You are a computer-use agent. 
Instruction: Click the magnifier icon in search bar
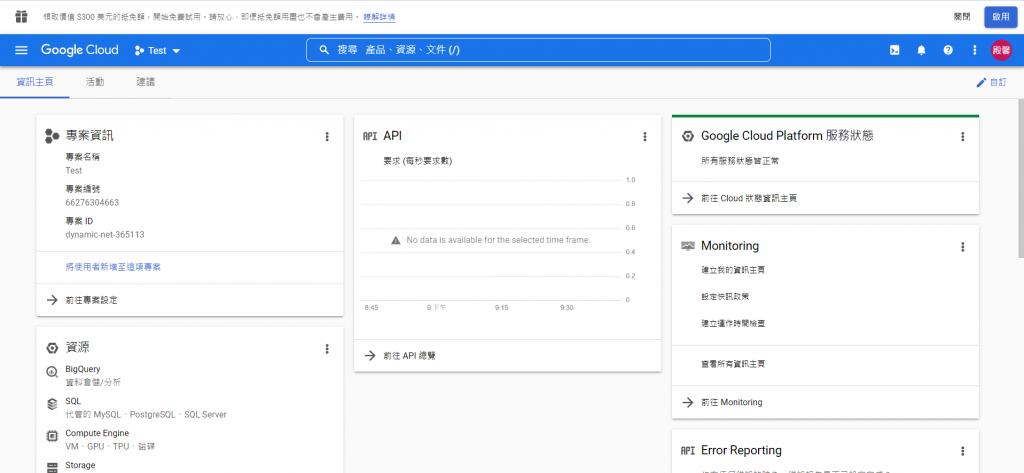(x=323, y=50)
